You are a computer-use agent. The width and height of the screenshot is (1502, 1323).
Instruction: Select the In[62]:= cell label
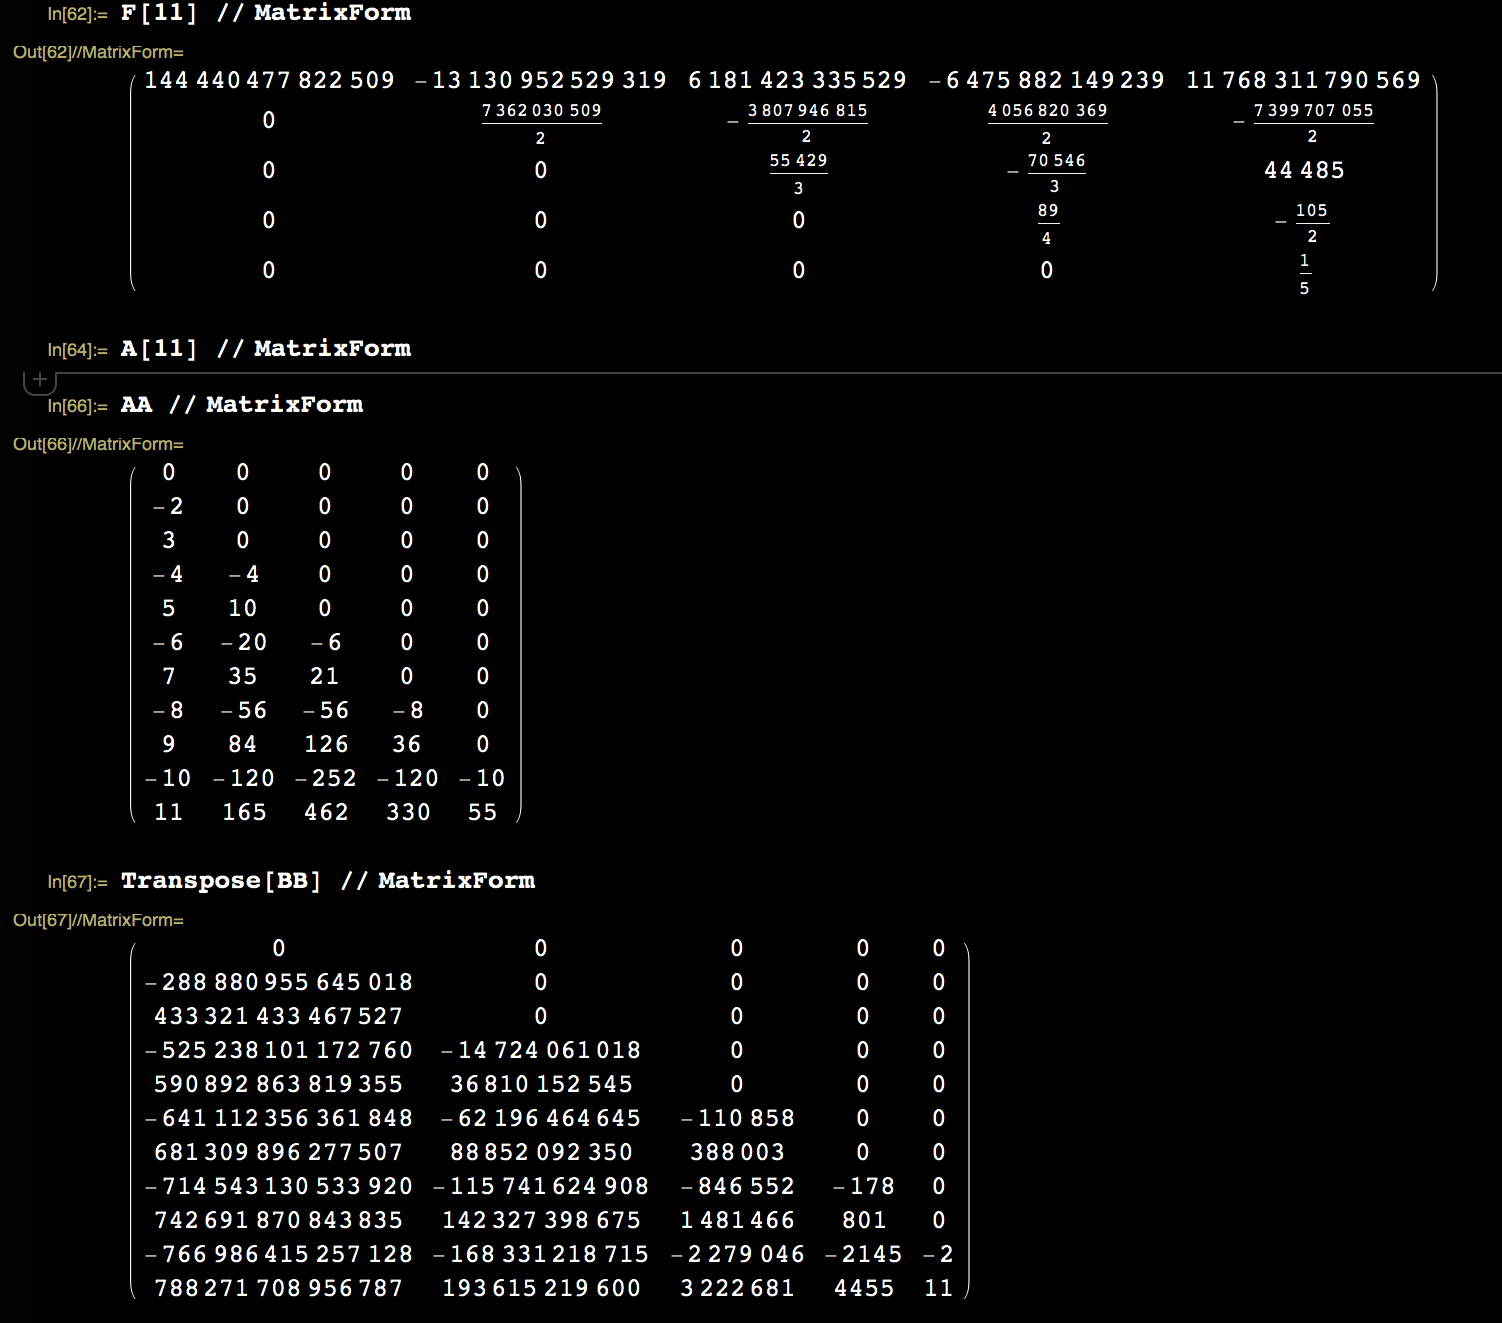click(x=77, y=14)
